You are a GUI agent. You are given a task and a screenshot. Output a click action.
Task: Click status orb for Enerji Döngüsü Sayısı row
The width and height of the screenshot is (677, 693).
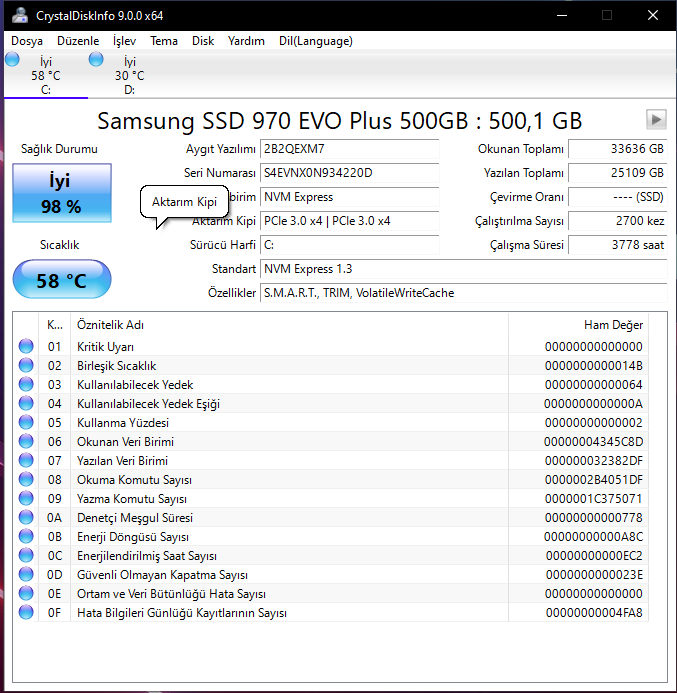[x=26, y=536]
